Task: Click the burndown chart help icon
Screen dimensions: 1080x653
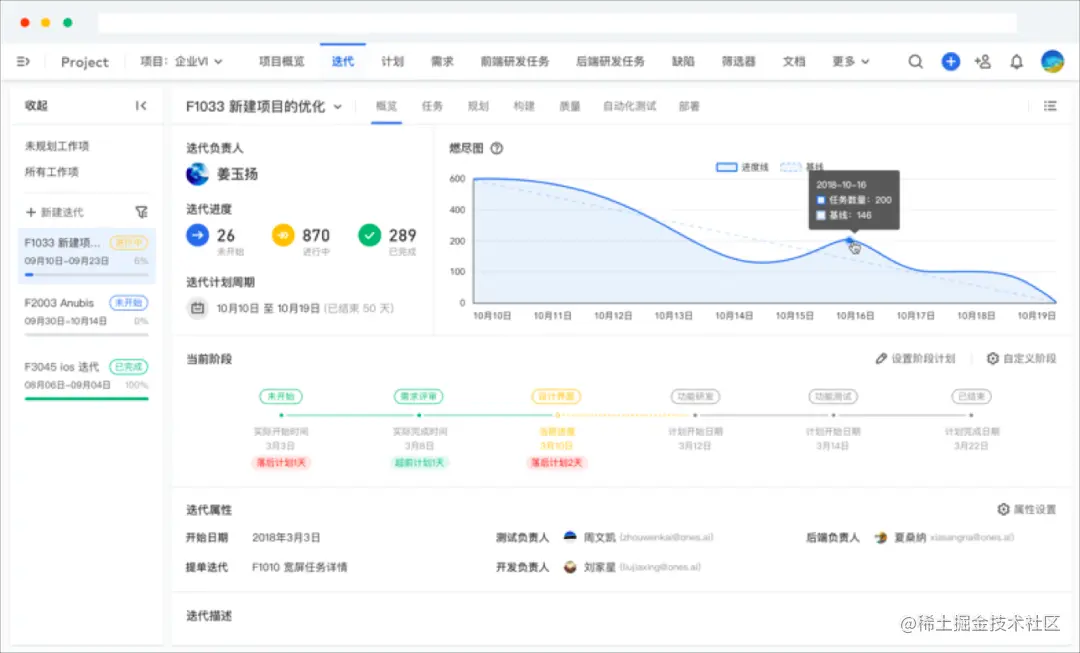Action: point(496,148)
